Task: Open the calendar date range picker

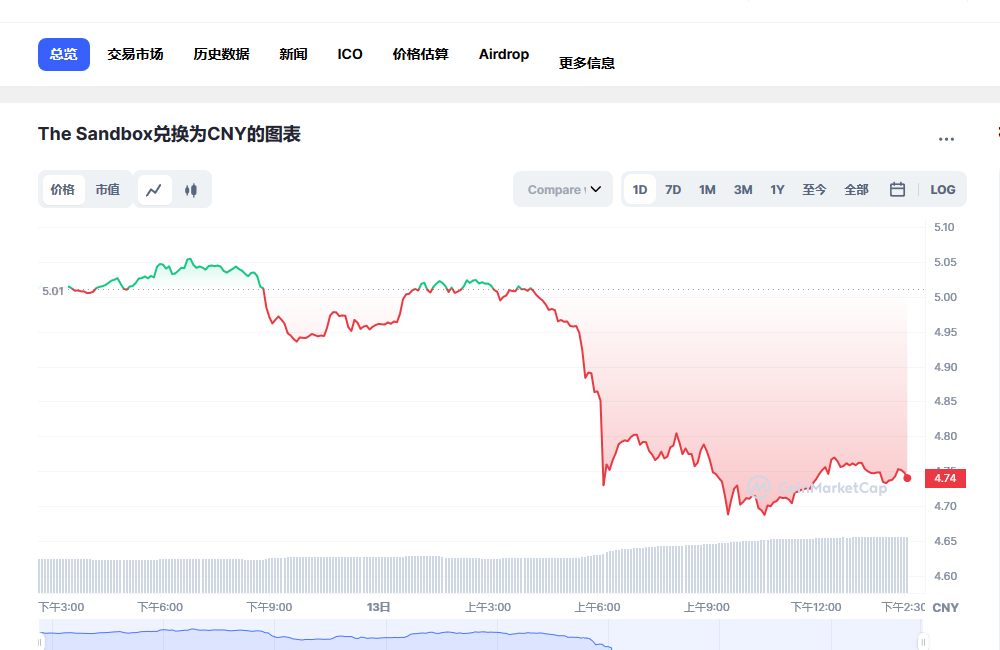Action: click(897, 189)
